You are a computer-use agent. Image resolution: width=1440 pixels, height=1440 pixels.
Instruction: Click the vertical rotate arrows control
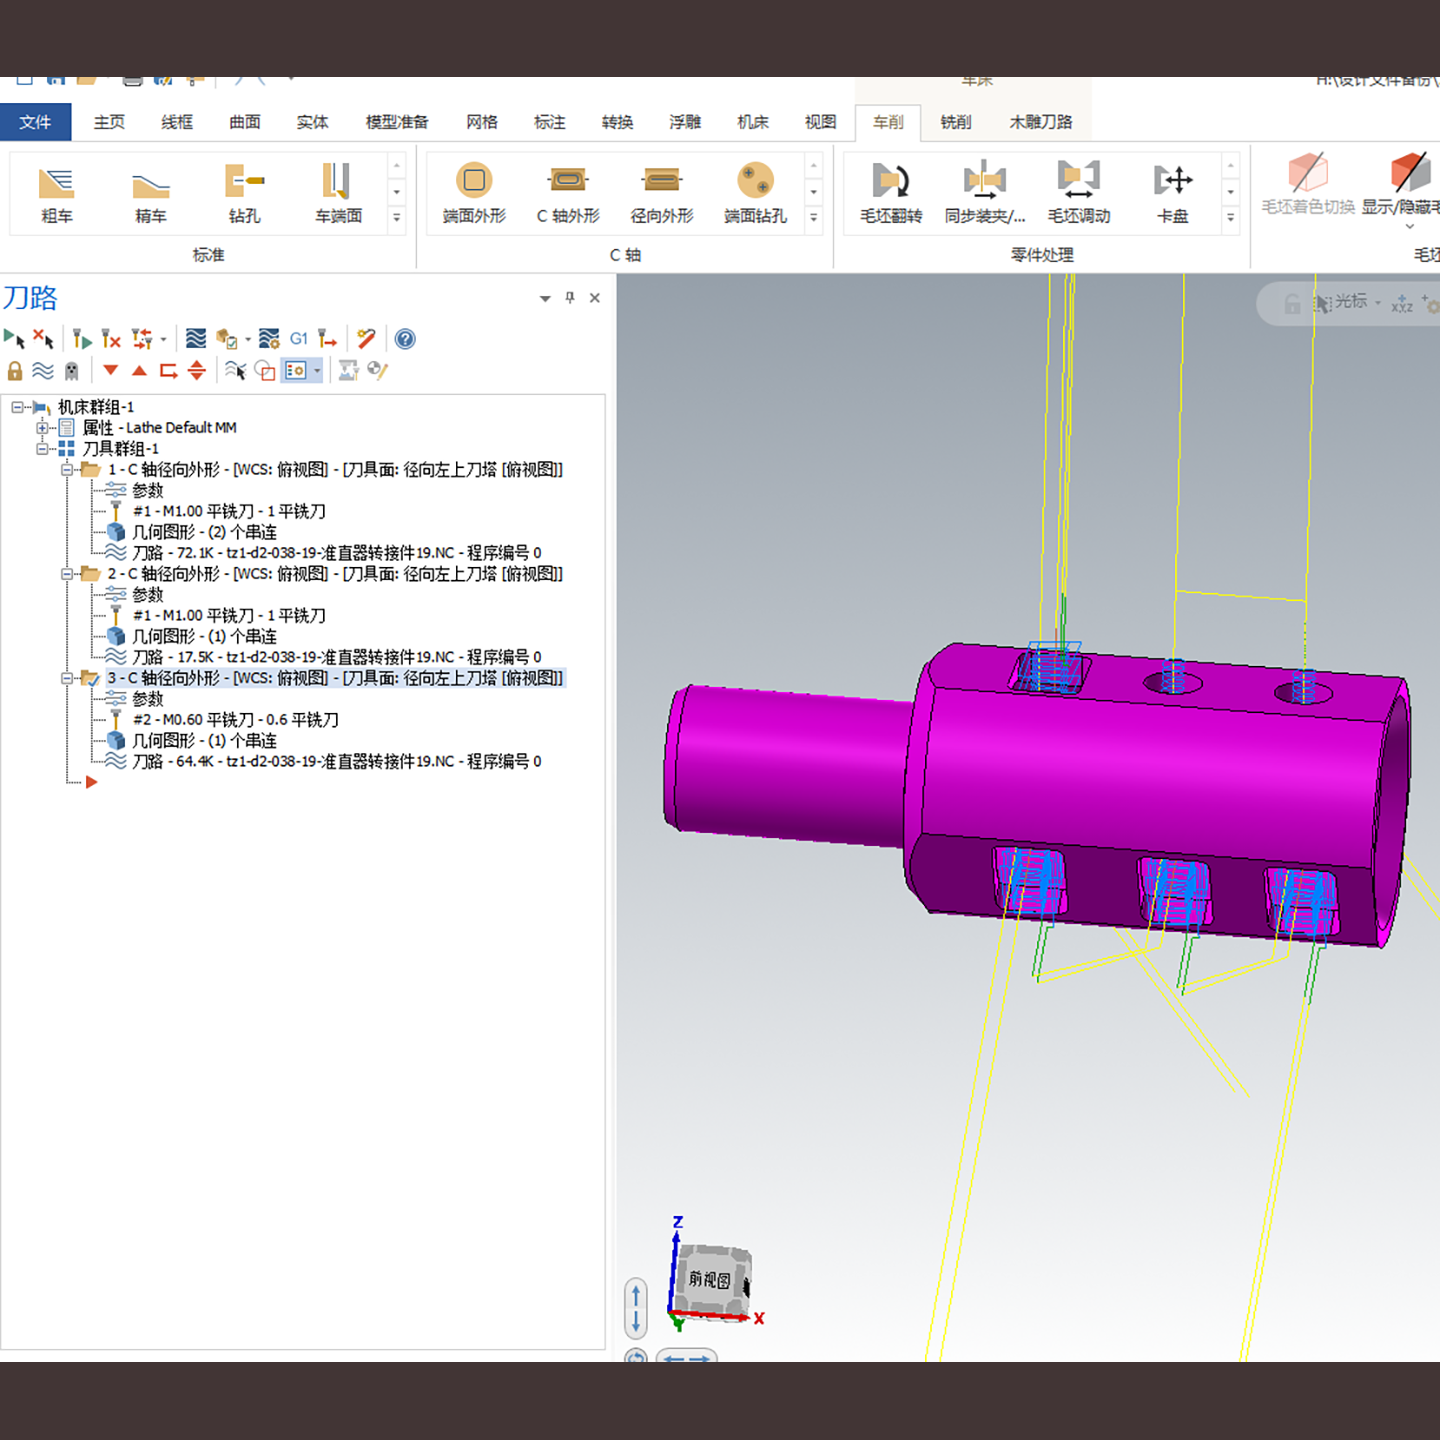coord(636,1308)
